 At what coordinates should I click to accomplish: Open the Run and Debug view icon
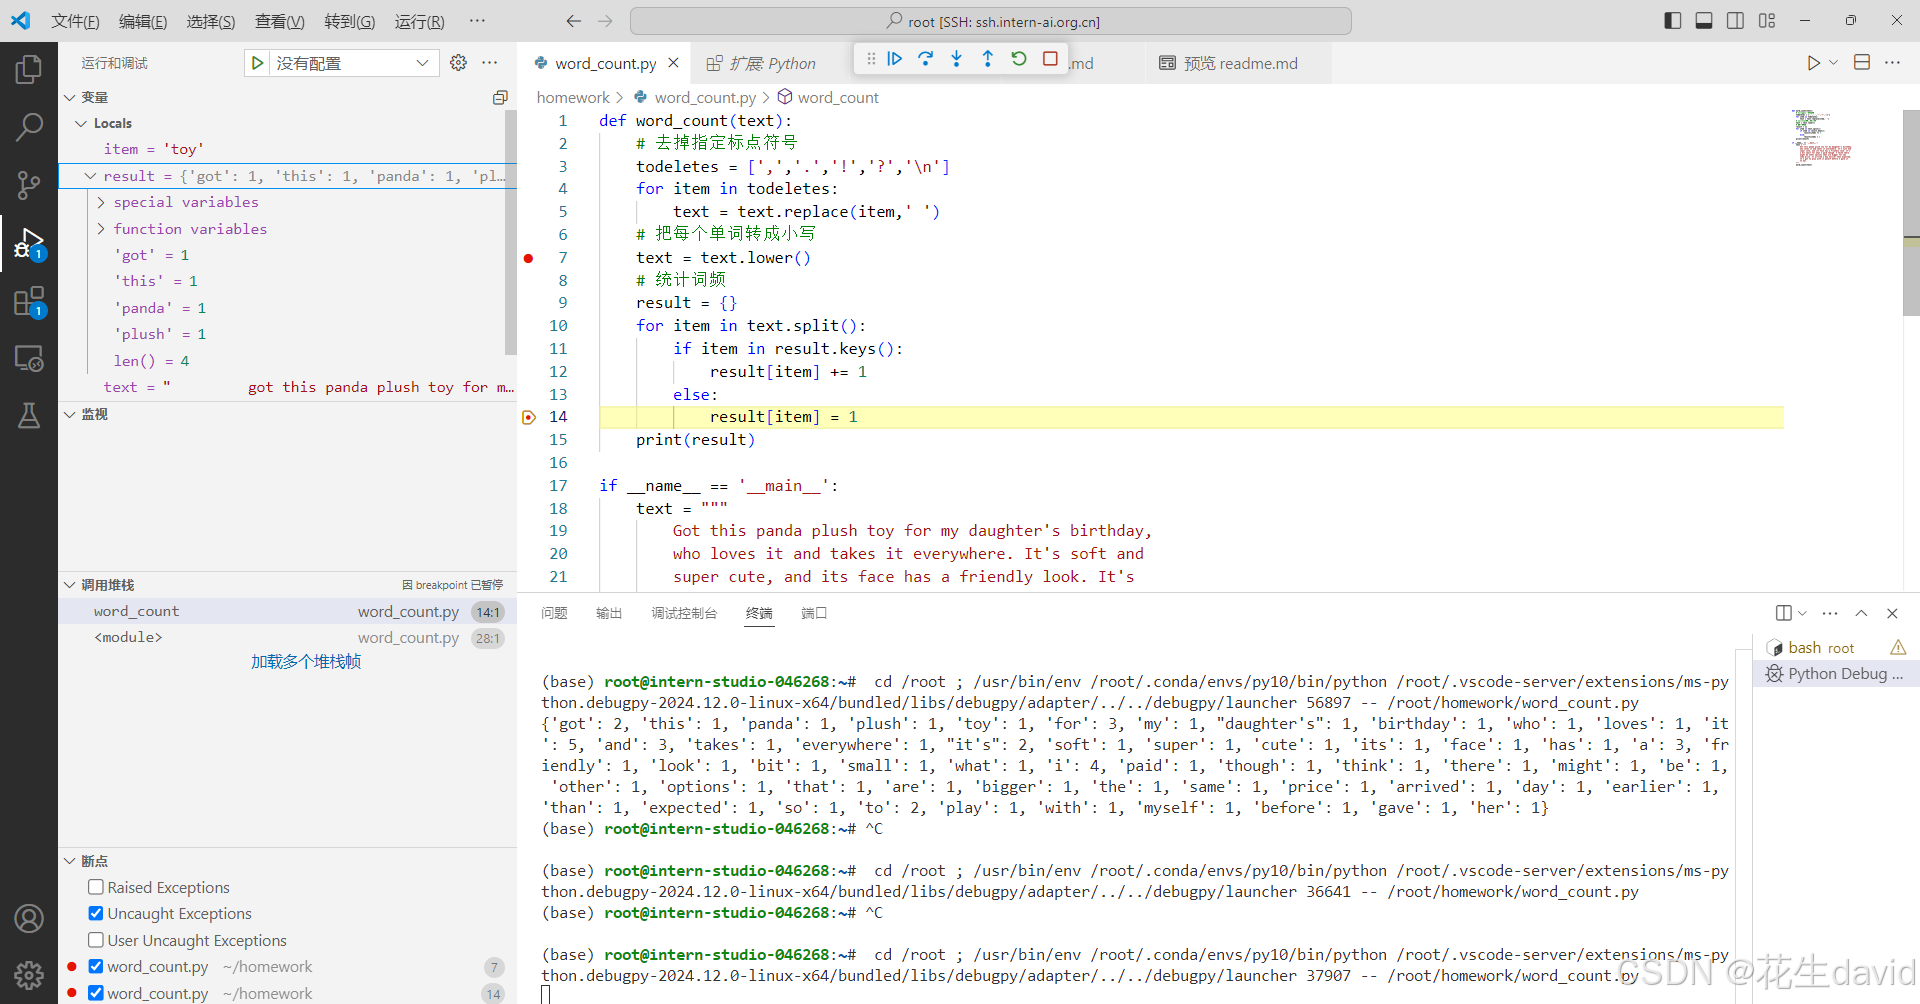29,243
